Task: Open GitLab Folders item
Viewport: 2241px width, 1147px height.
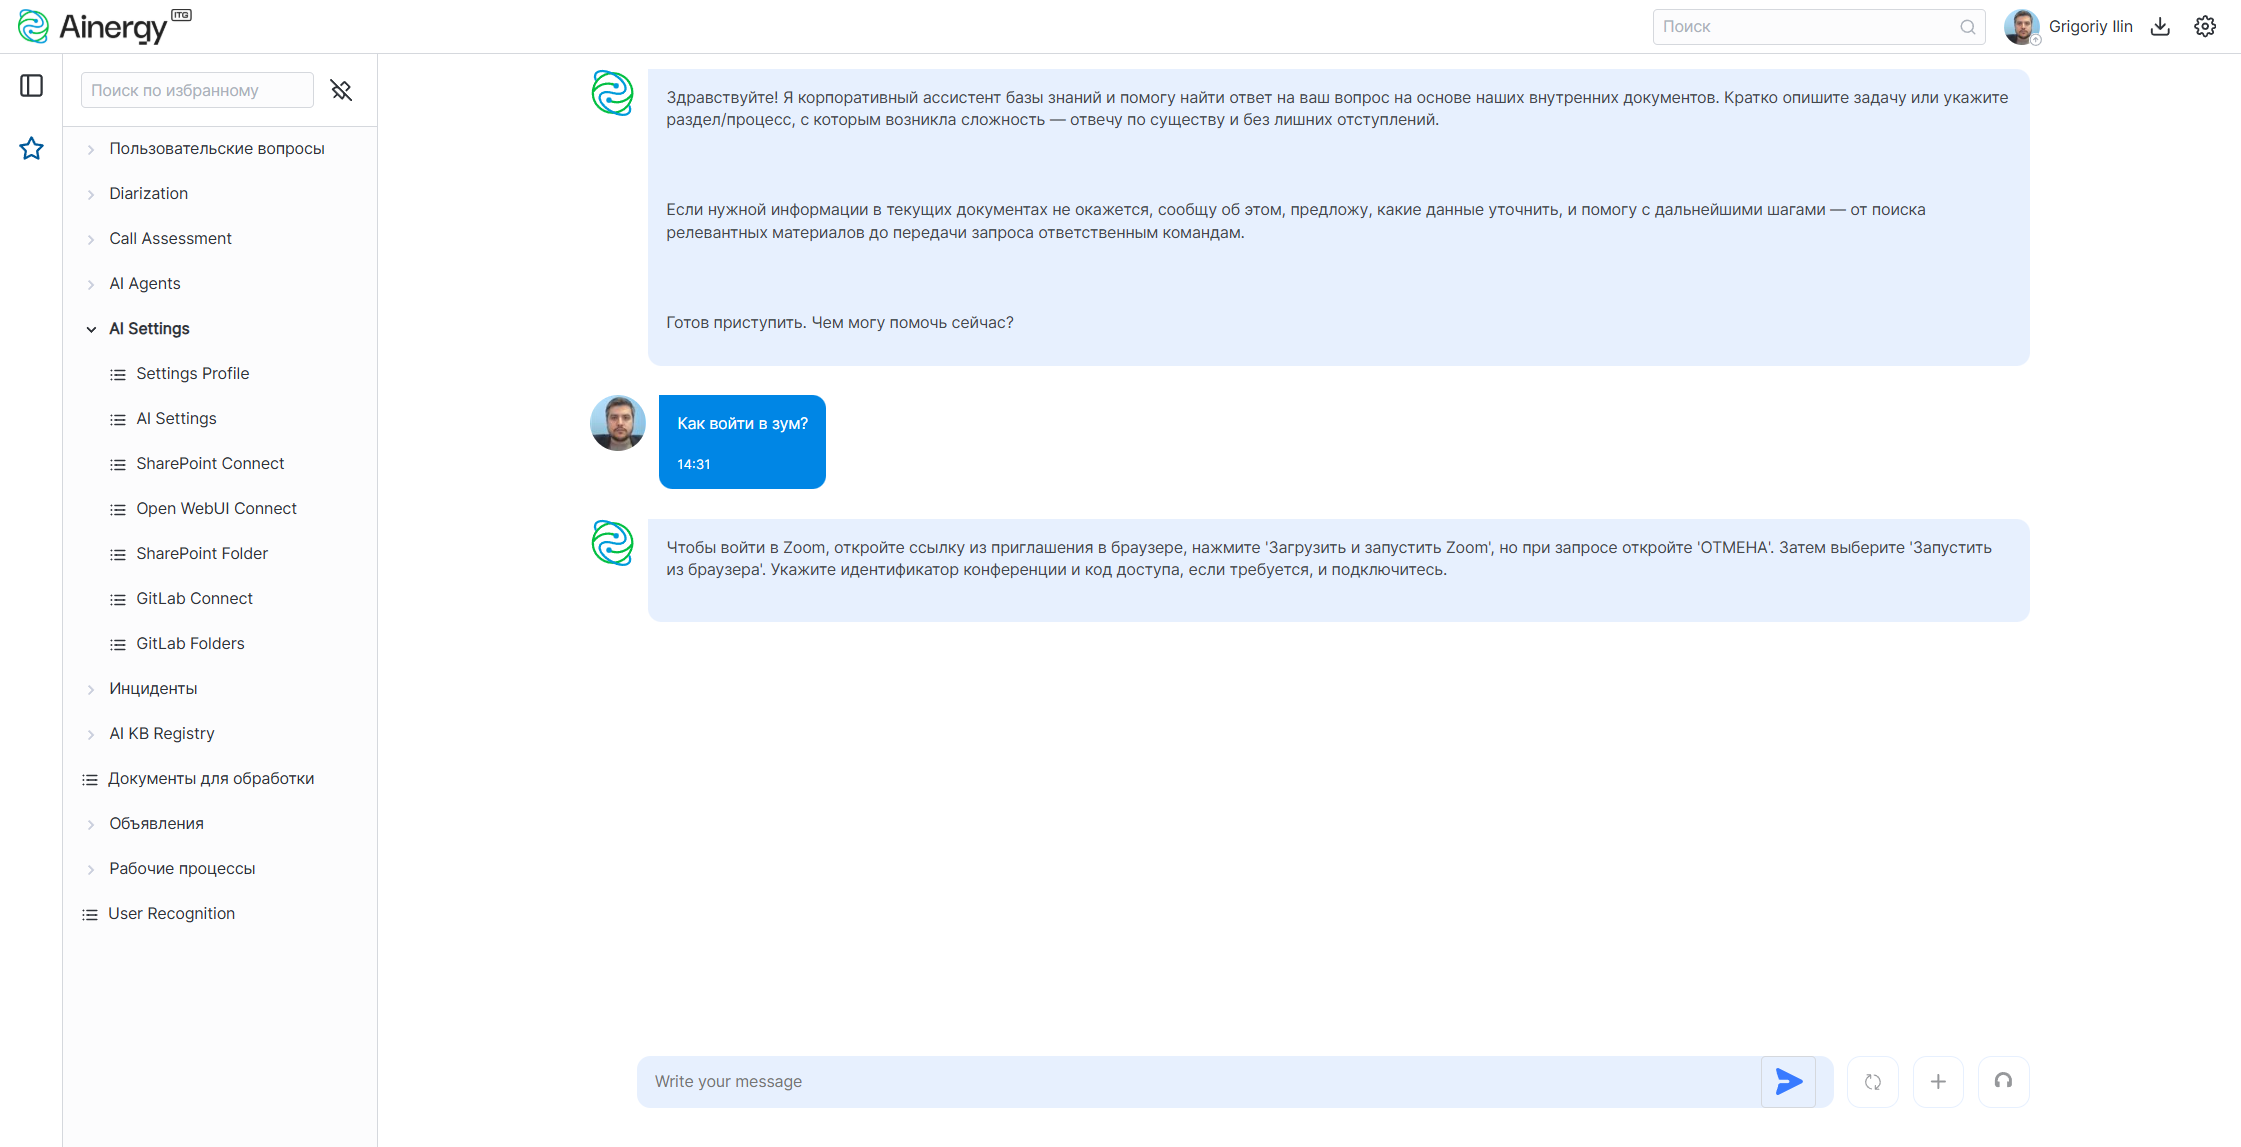Action: tap(190, 644)
